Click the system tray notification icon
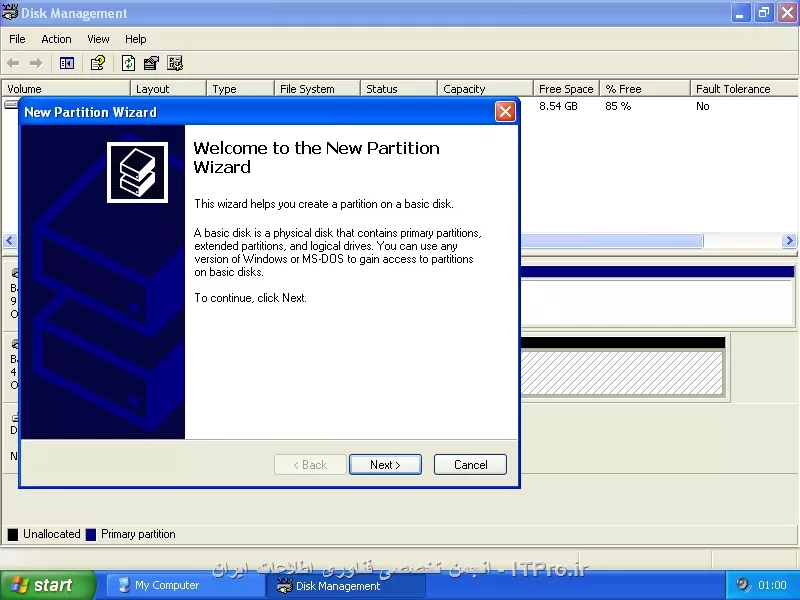Image resolution: width=800 pixels, height=600 pixels. click(x=743, y=585)
